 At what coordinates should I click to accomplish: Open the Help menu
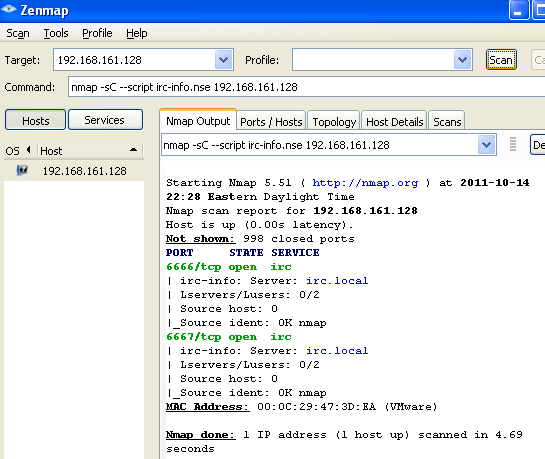(137, 33)
